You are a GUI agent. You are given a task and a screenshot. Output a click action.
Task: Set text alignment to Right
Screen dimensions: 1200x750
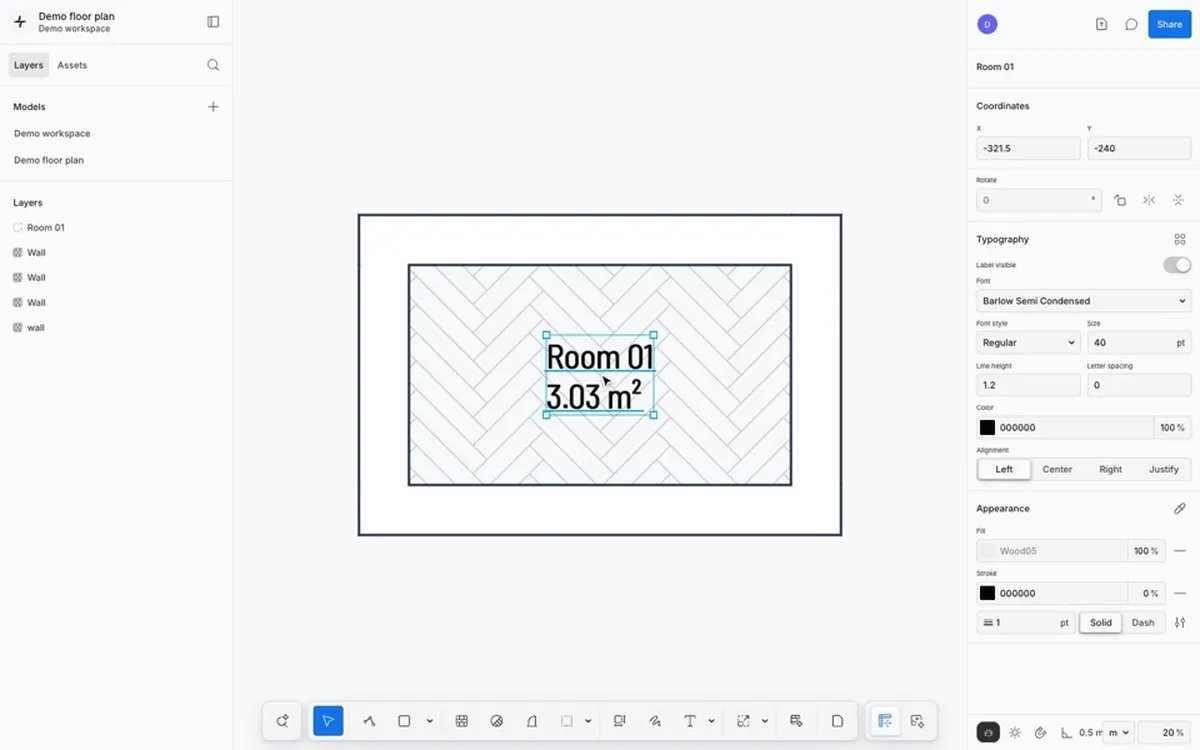click(1110, 469)
